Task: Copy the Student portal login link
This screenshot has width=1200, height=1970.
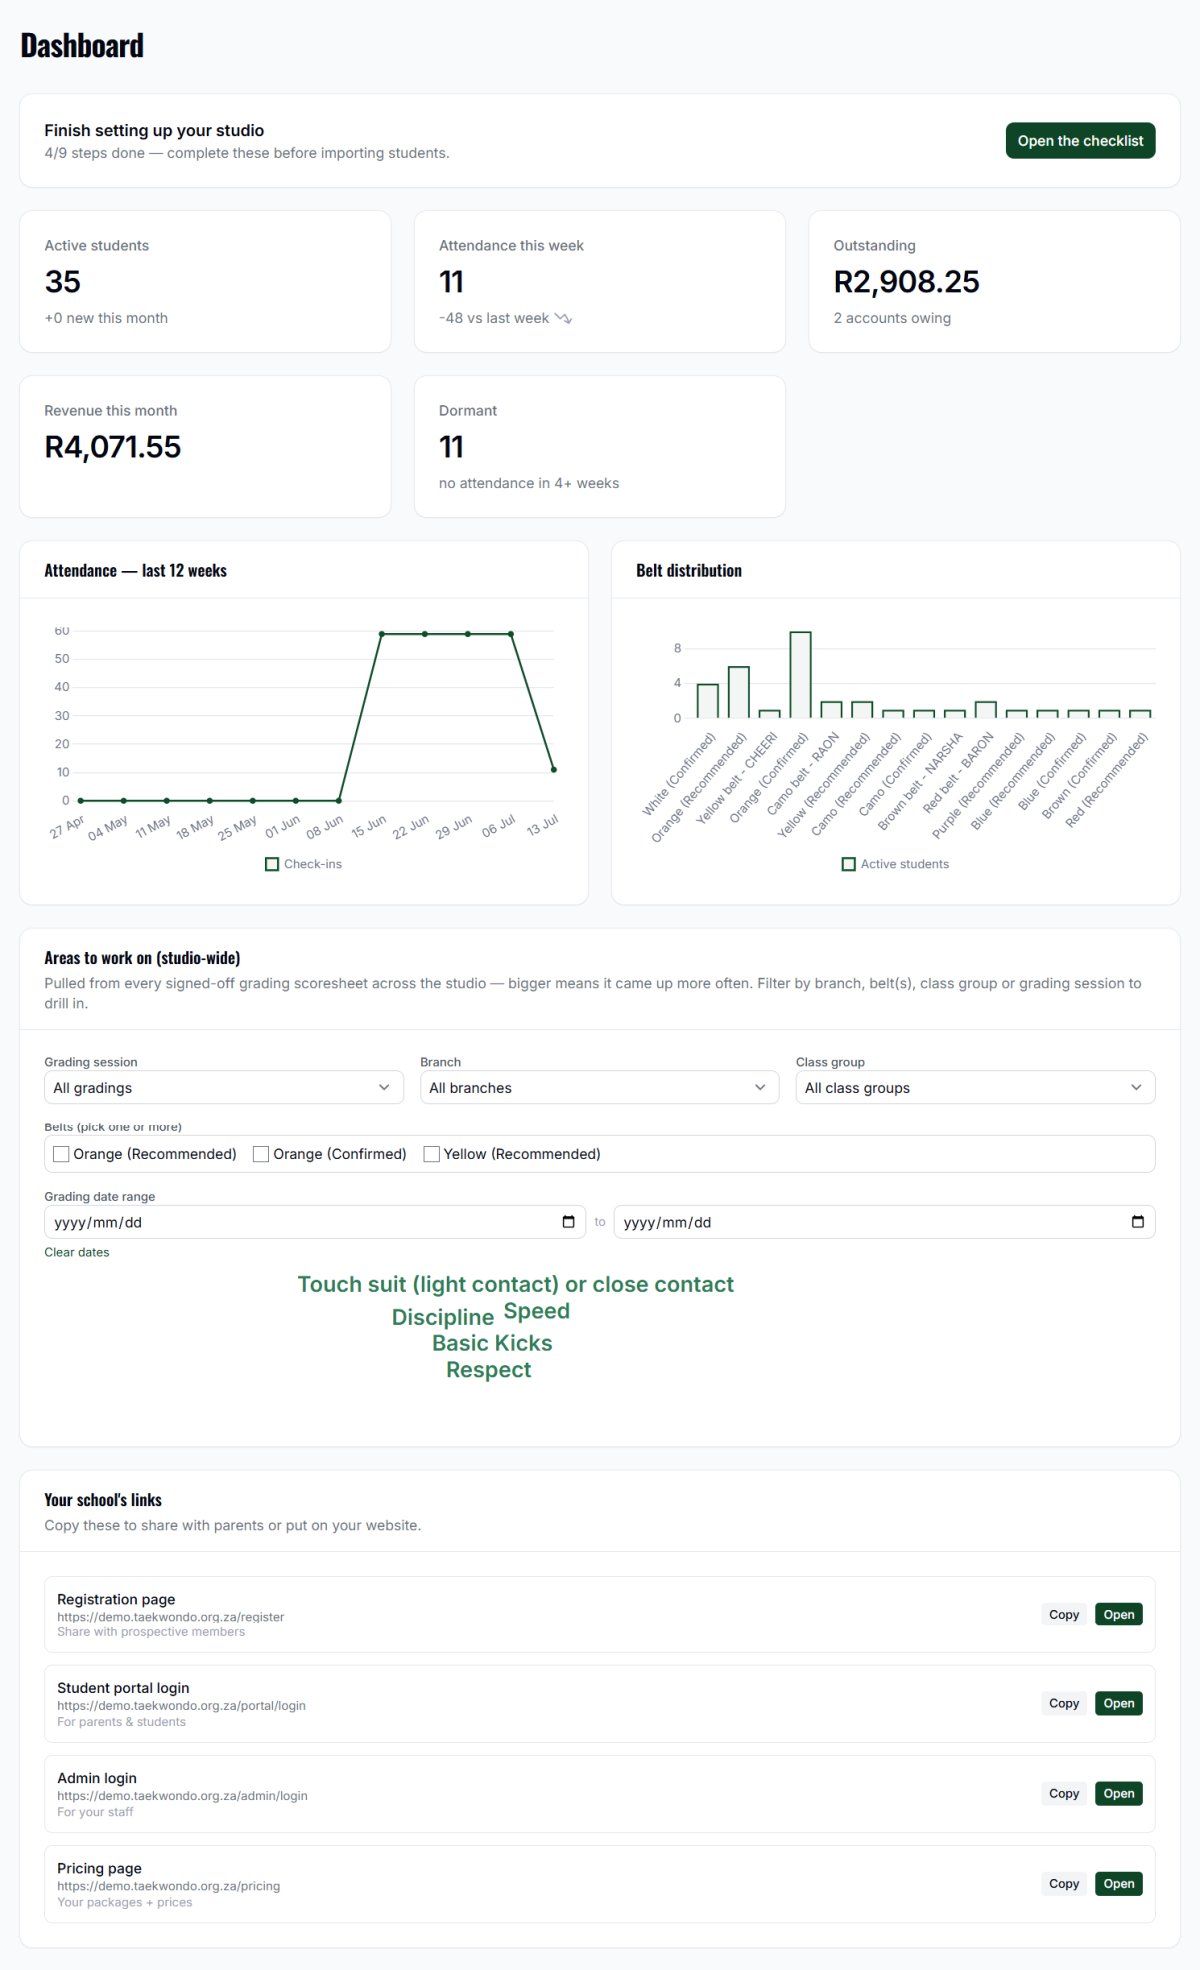Action: [x=1064, y=1703]
